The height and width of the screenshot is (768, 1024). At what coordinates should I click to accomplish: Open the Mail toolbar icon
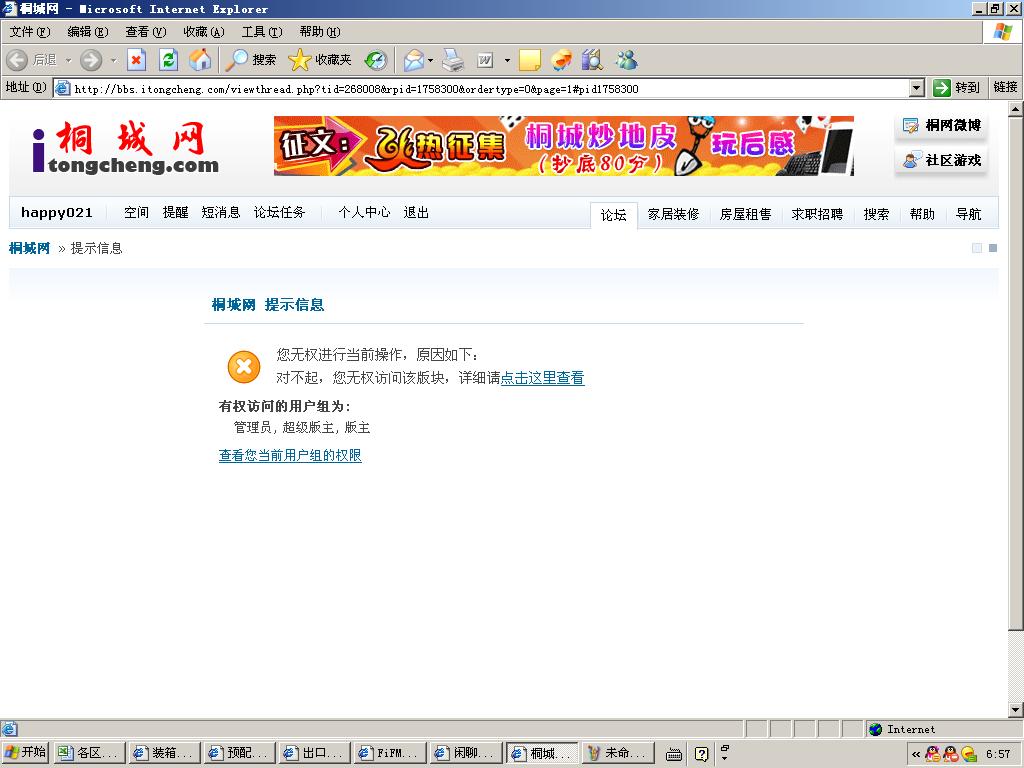pos(413,60)
